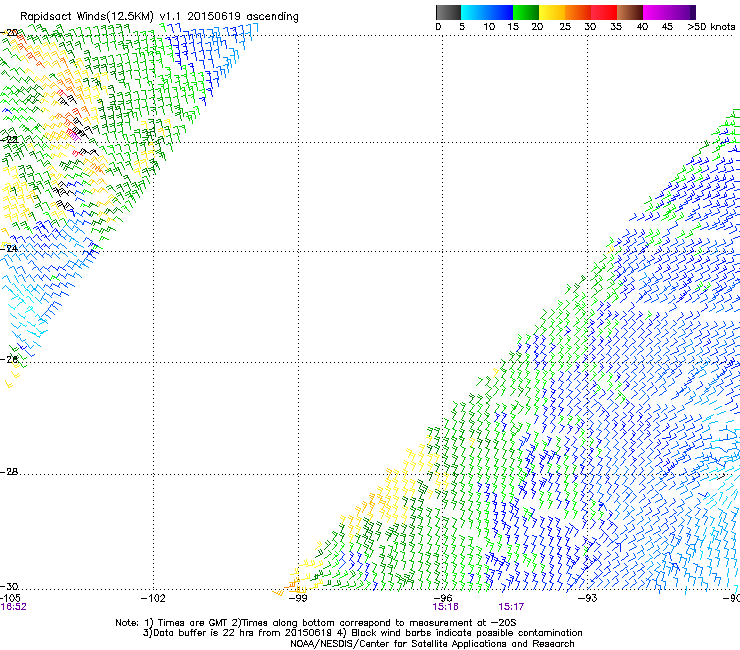Click the 'Data buffer is 22 hrs' note line
Screen dimensions: 740x650
coord(362,633)
